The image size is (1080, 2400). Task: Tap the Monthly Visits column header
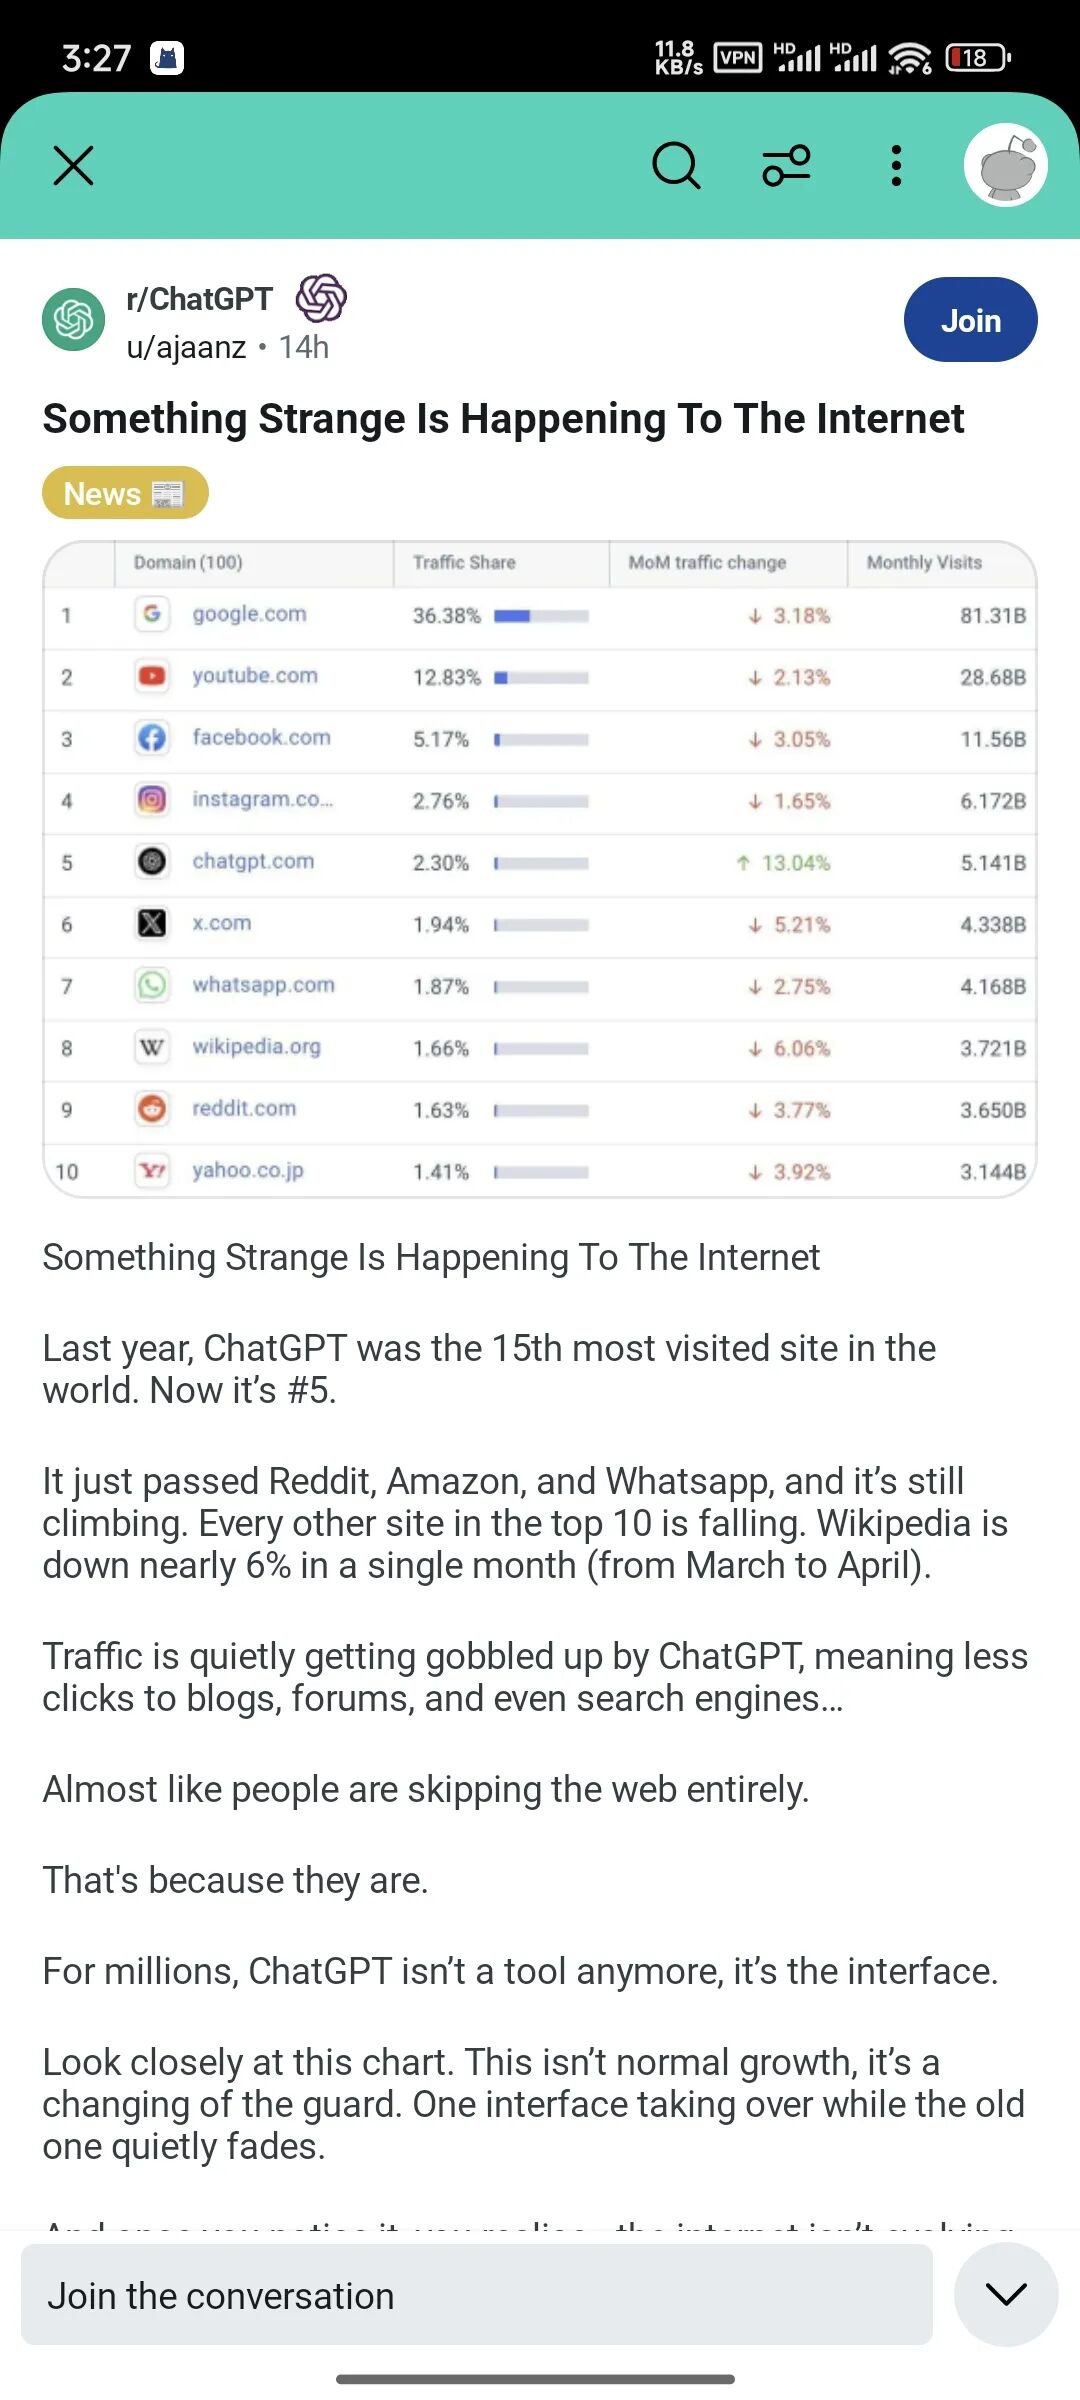(x=924, y=562)
